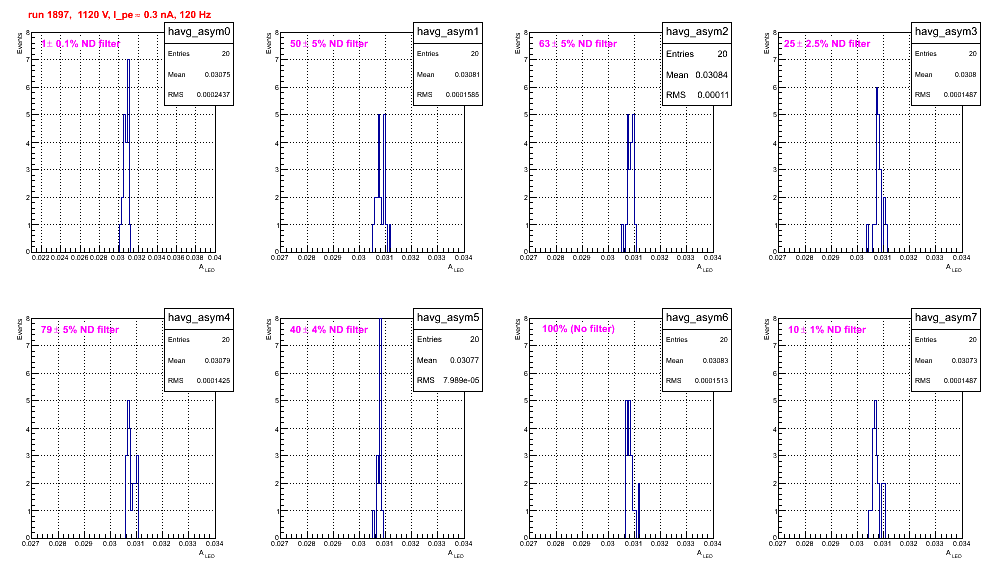996x572 pixels.
Task: Select the havg_asym5 stats box title
Action: pos(448,318)
